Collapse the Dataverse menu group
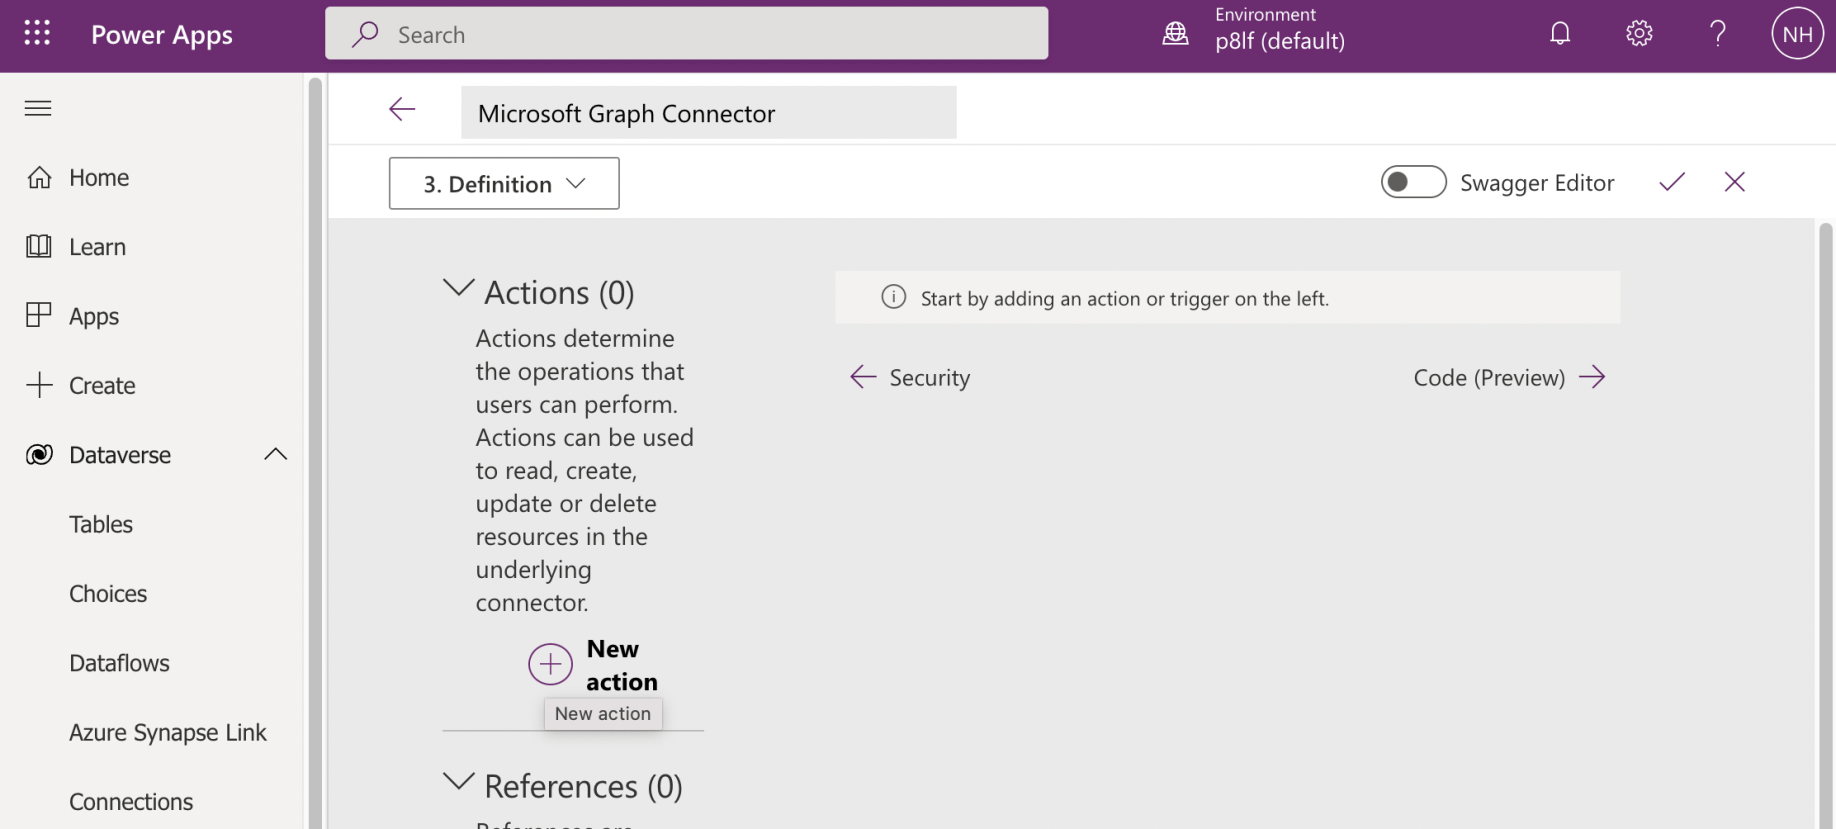Viewport: 1836px width, 829px height. point(275,455)
